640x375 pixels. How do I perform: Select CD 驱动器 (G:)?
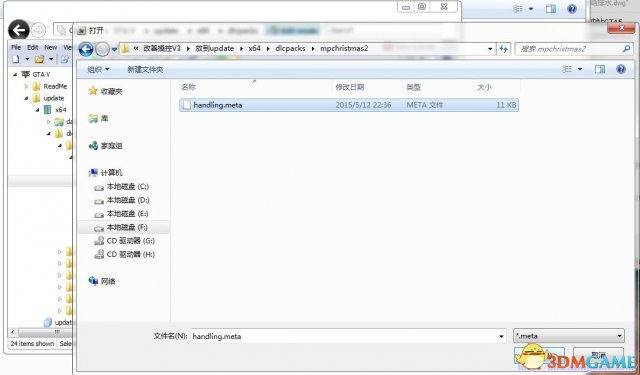pos(124,241)
